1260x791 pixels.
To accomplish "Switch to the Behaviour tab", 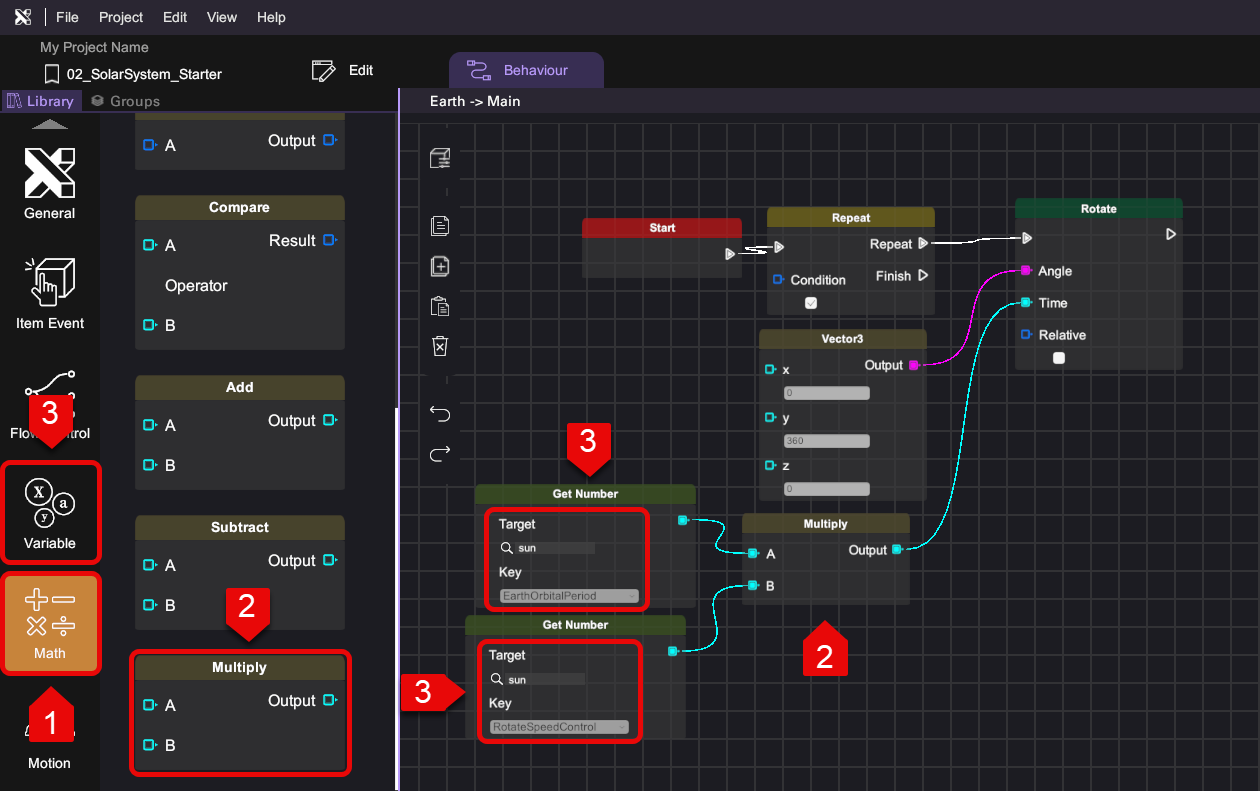I will [x=526, y=70].
